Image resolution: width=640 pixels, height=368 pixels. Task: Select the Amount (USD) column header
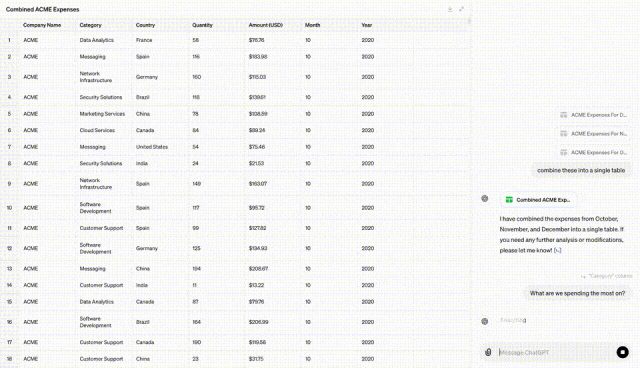tap(265, 25)
